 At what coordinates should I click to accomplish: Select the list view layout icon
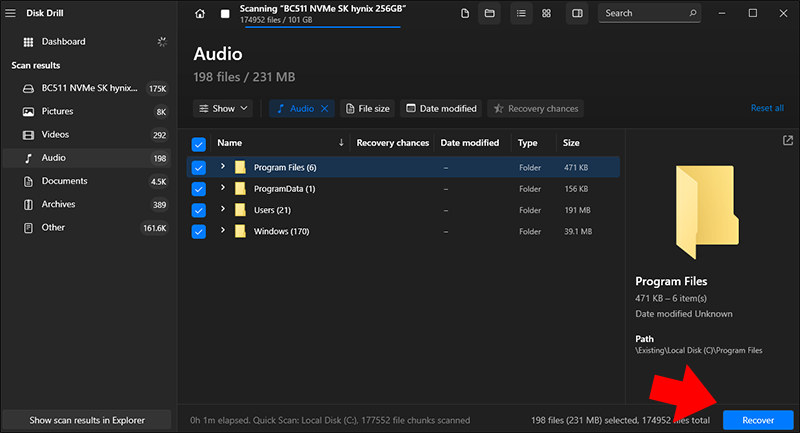coord(521,14)
